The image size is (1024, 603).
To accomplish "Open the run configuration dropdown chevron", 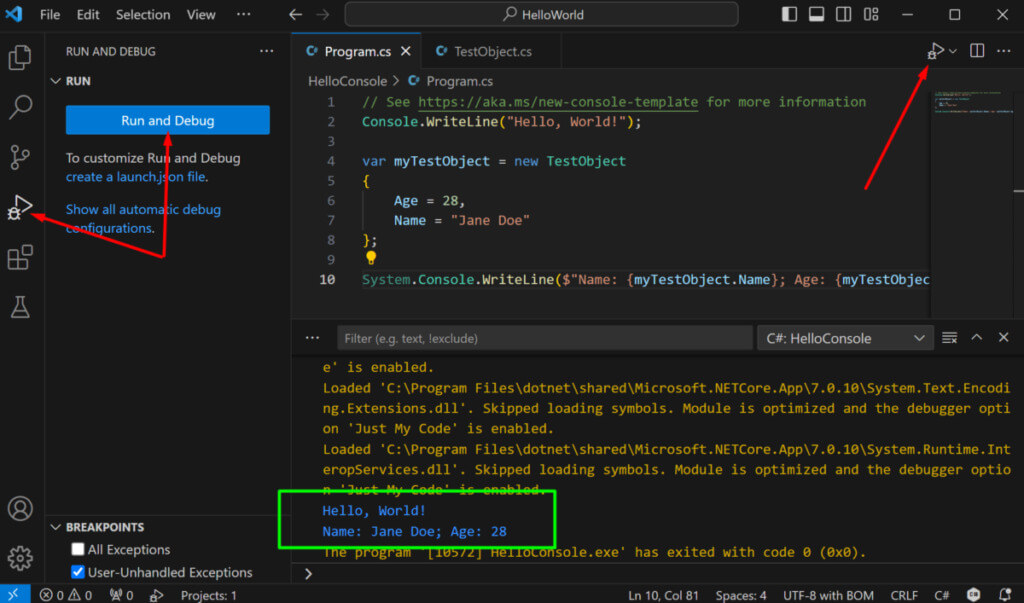I will 952,51.
